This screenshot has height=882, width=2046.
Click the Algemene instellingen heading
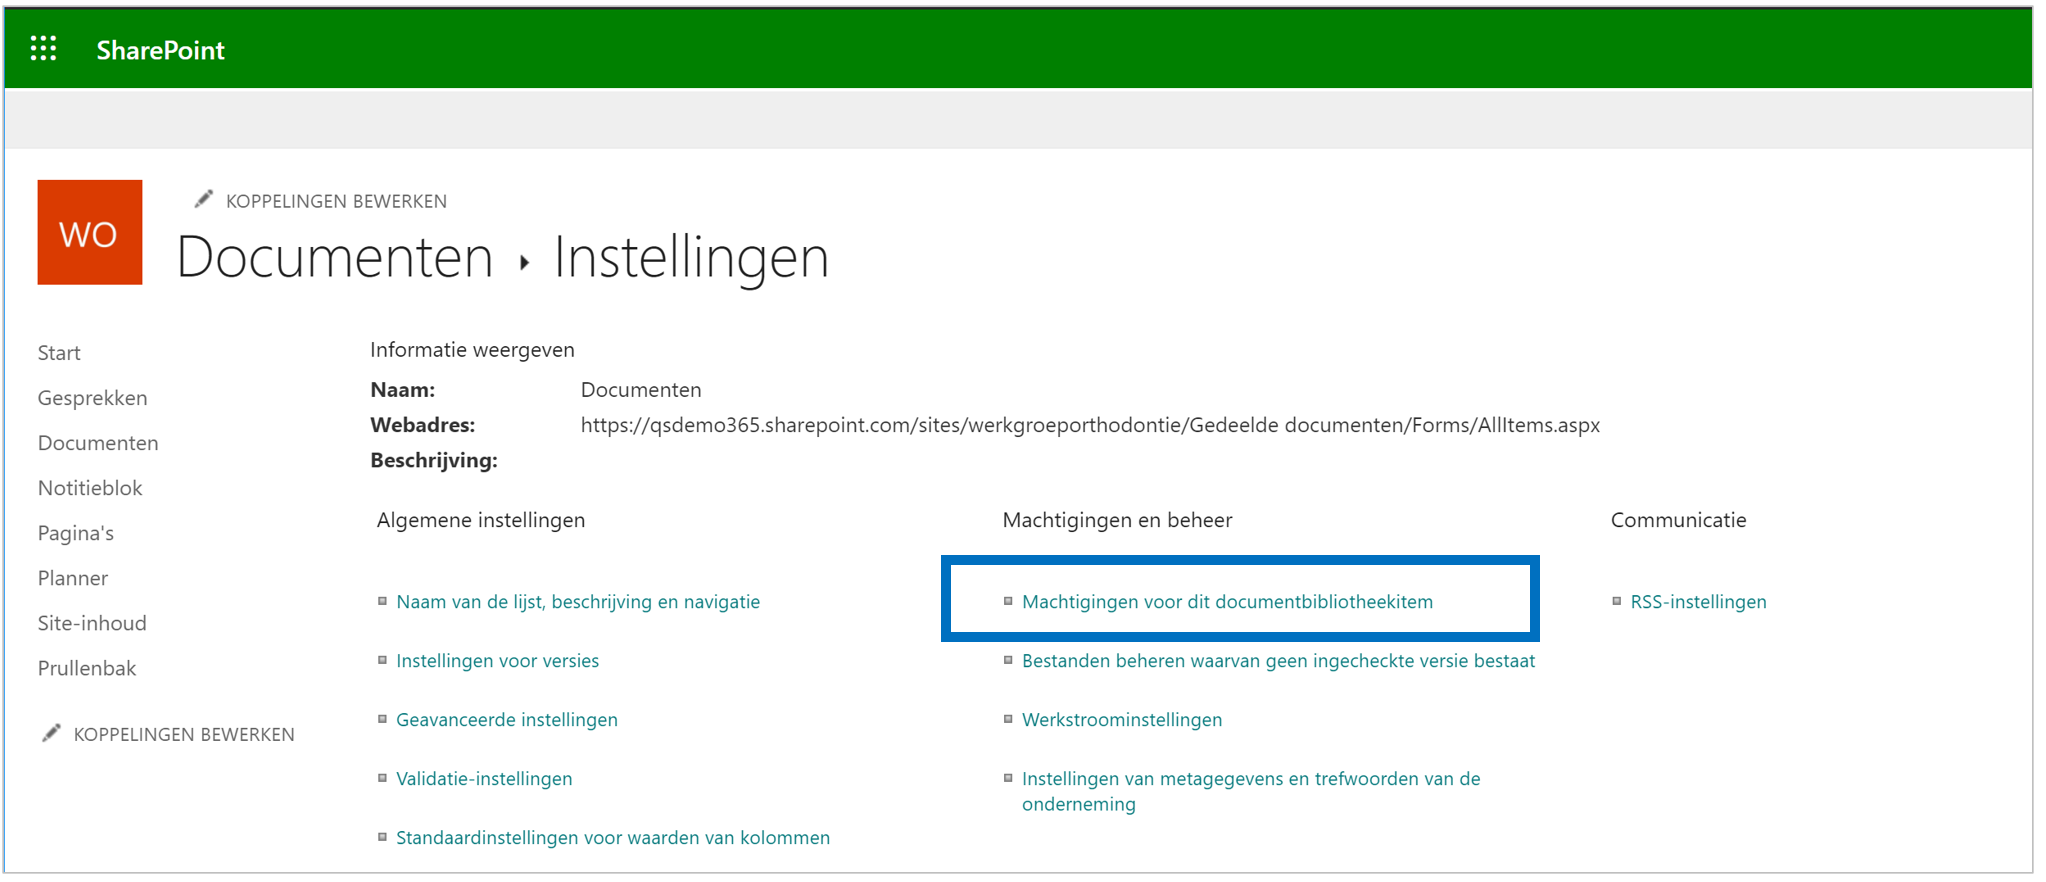481,520
